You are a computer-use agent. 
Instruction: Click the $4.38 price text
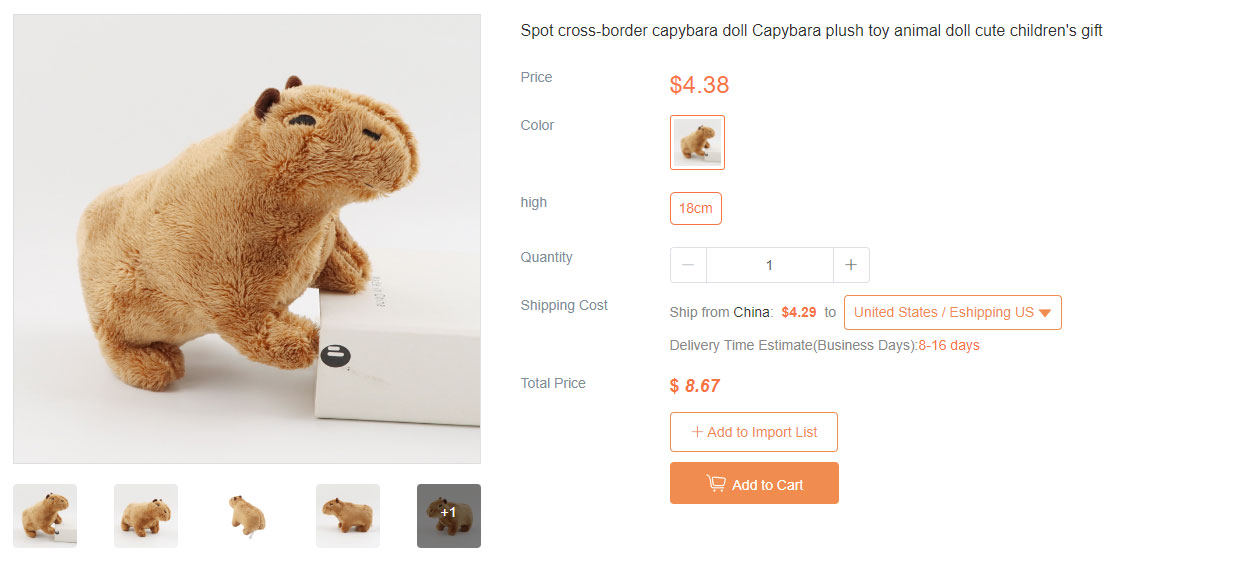pyautogui.click(x=699, y=85)
